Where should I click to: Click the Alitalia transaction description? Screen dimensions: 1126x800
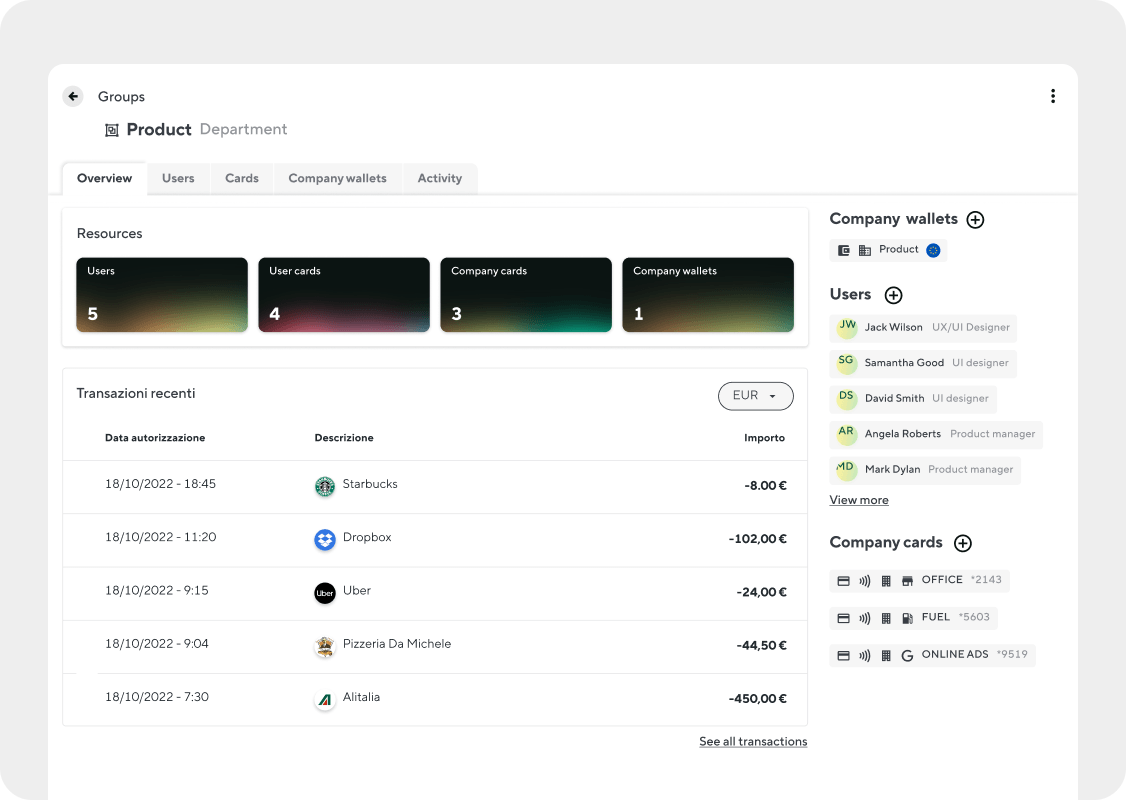361,697
